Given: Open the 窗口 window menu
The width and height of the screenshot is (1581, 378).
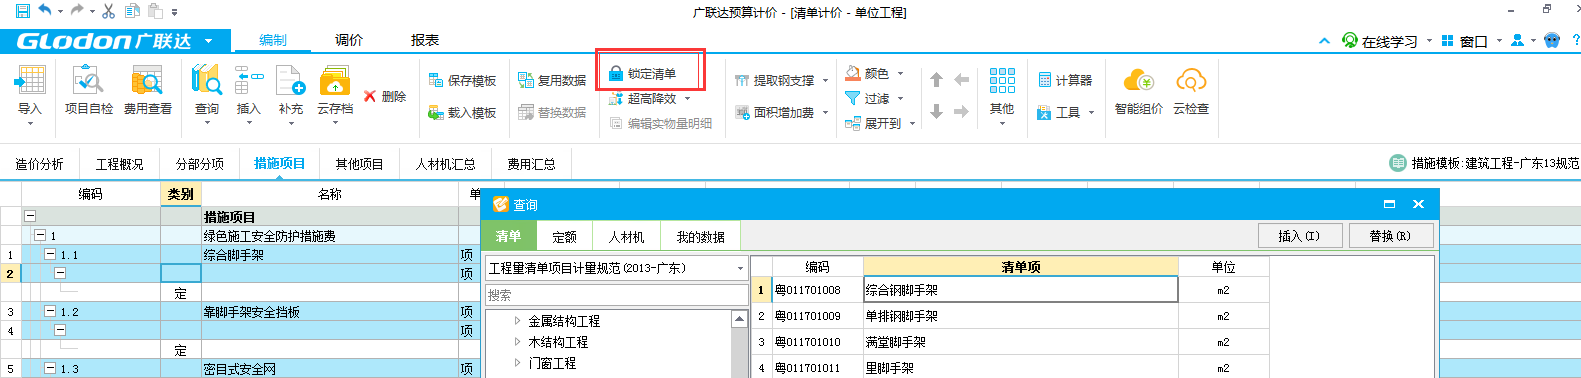Looking at the screenshot, I should point(1465,41).
